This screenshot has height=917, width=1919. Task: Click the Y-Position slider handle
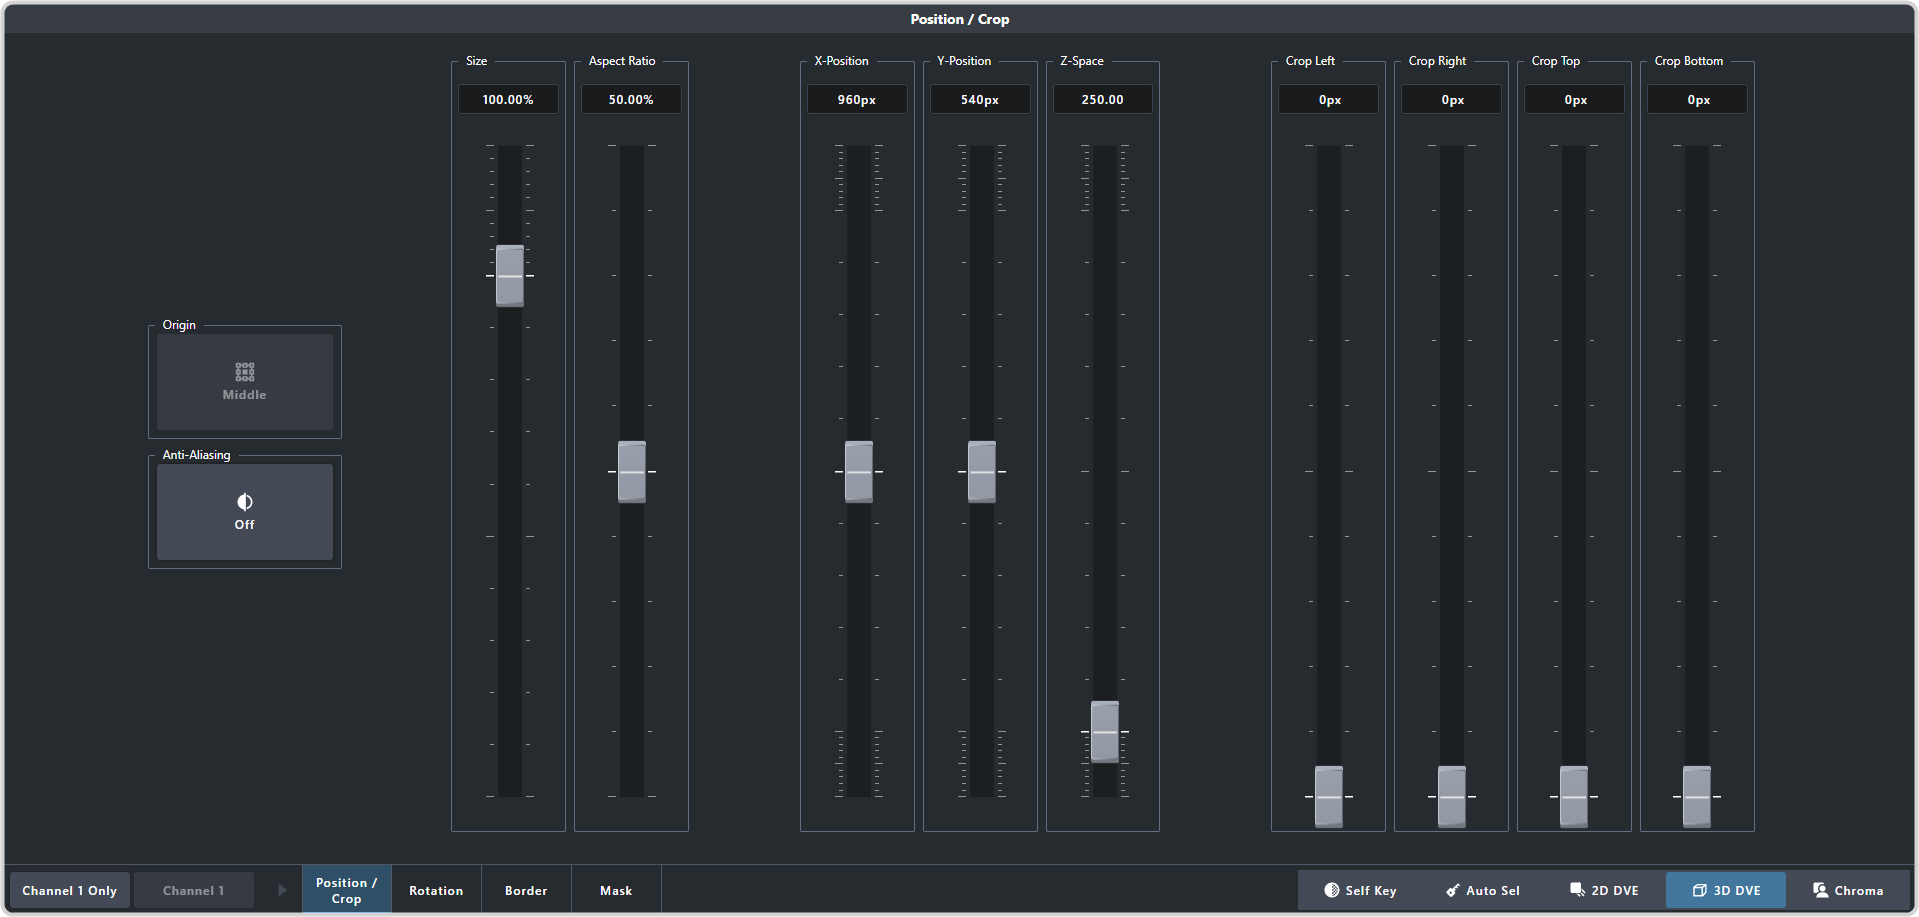tap(982, 471)
